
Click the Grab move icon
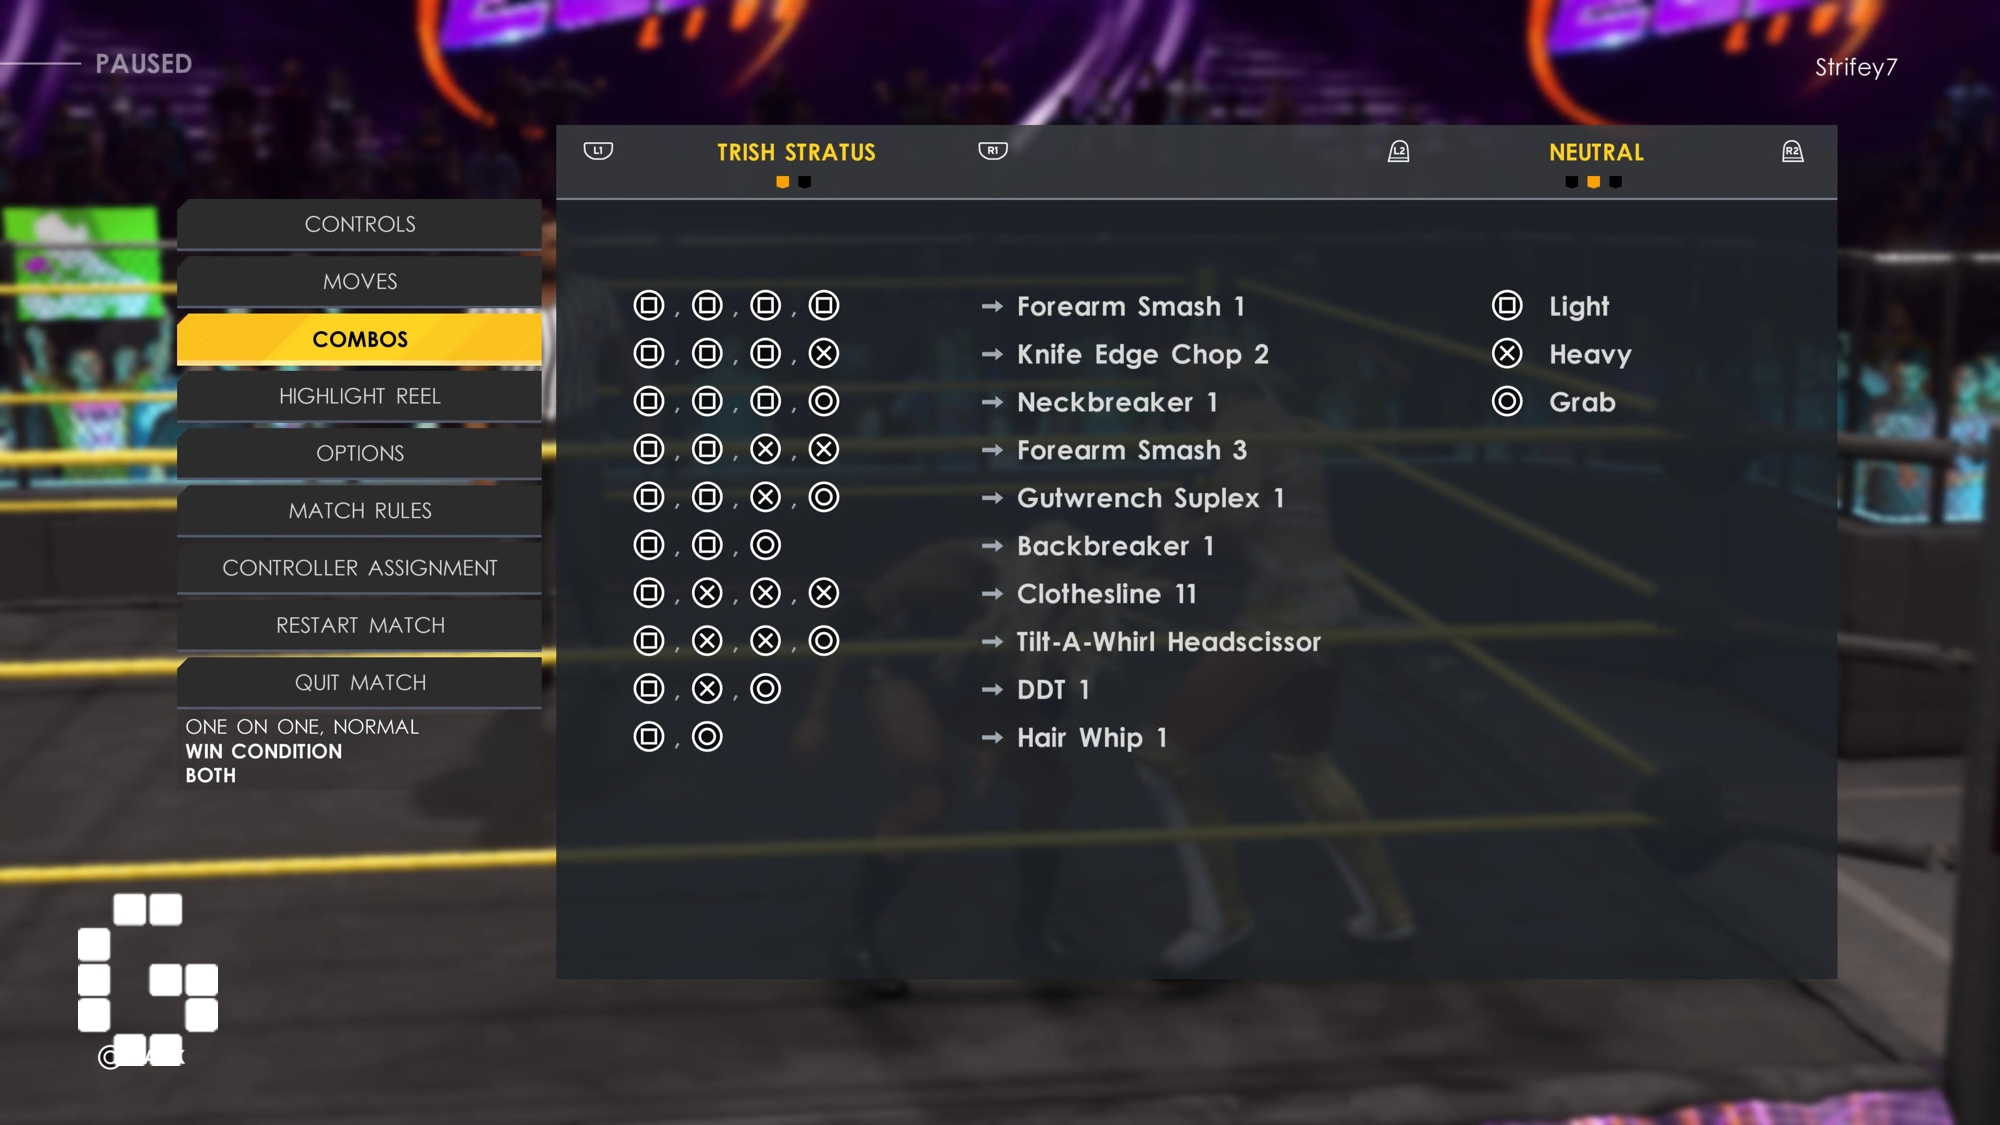click(x=1507, y=400)
